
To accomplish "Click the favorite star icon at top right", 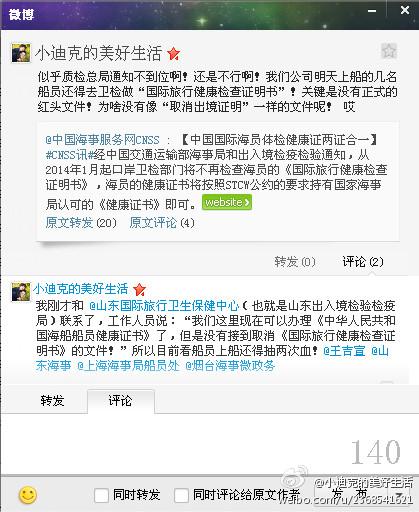I will 389,51.
